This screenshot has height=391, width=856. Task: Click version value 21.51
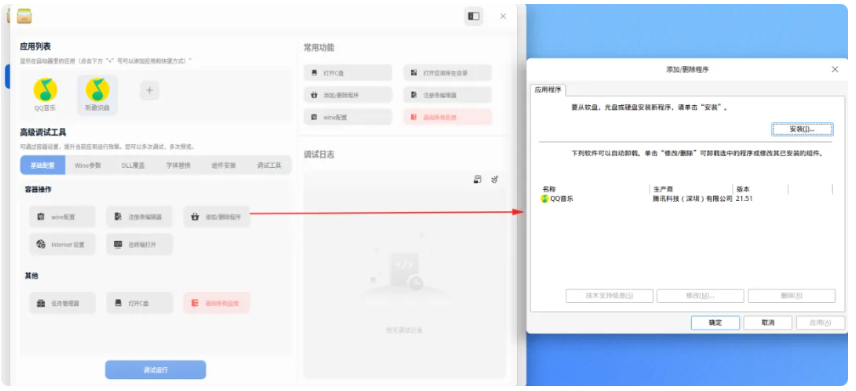click(x=744, y=199)
